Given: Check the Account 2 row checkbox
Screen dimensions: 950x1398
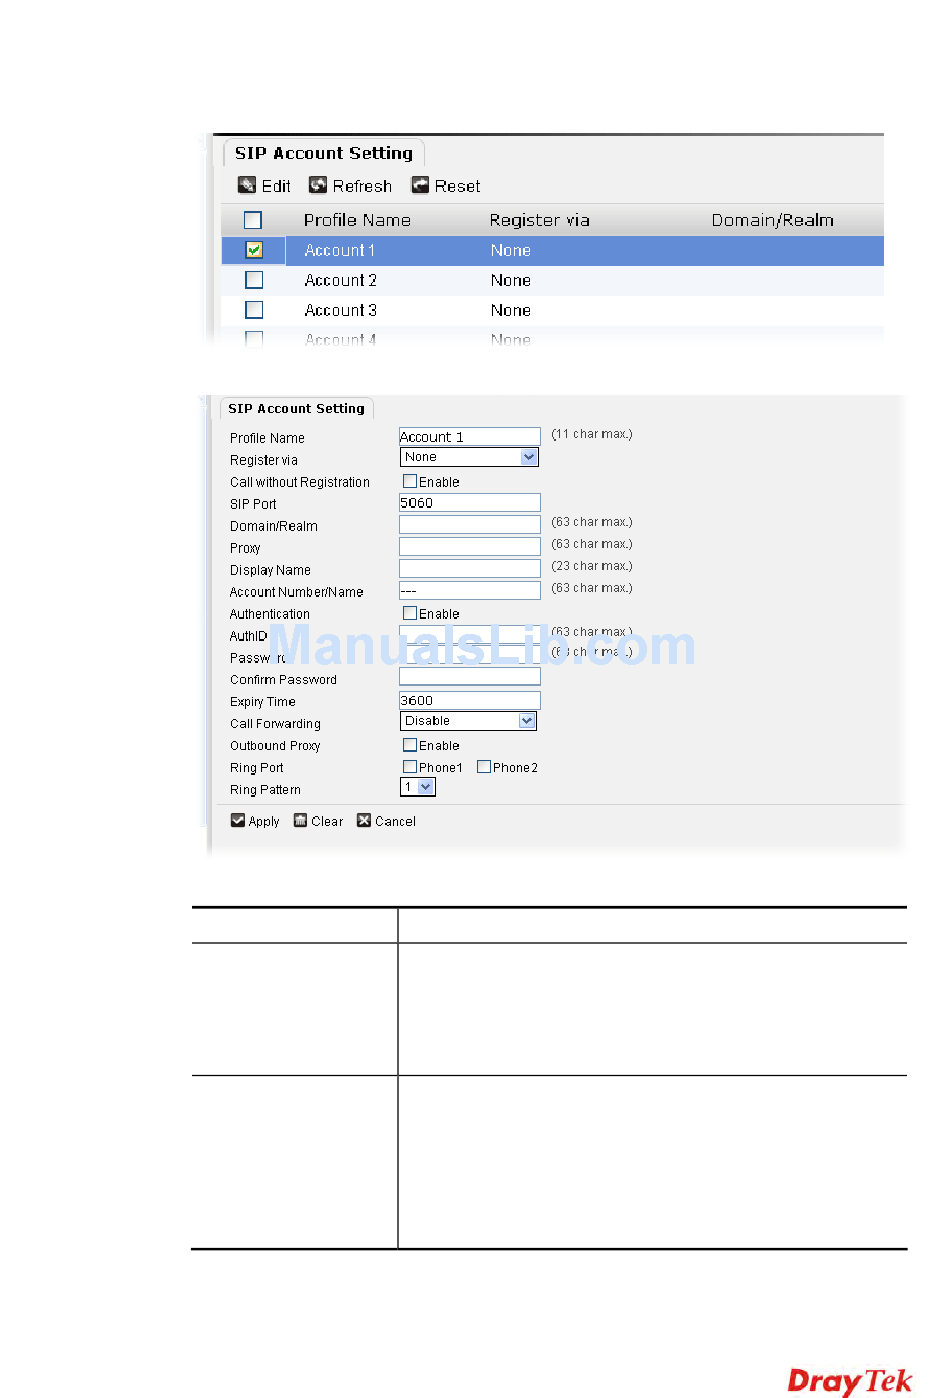Looking at the screenshot, I should point(254,280).
